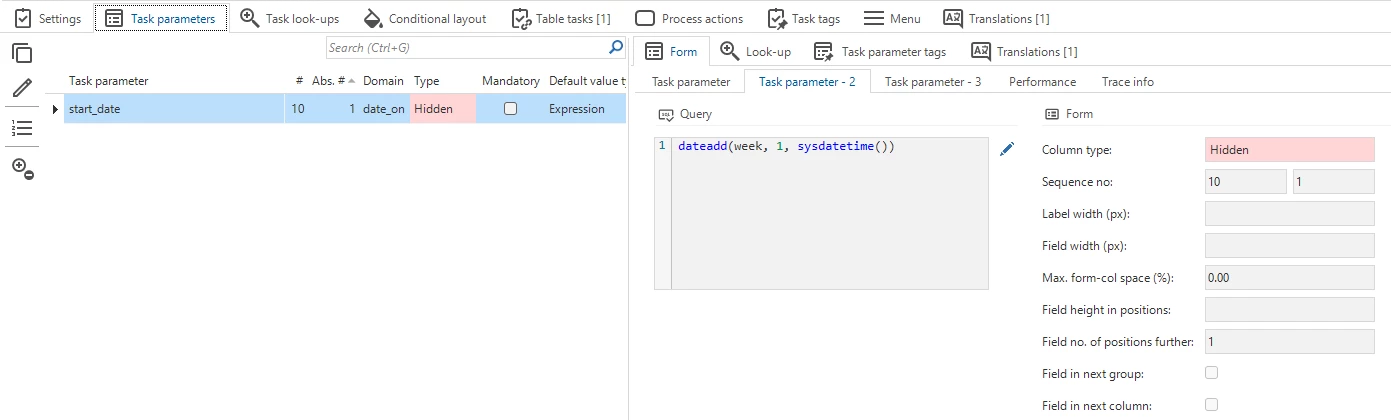Click the pencil edit icon in left sidebar
Image resolution: width=1391 pixels, height=420 pixels.
tap(22, 89)
